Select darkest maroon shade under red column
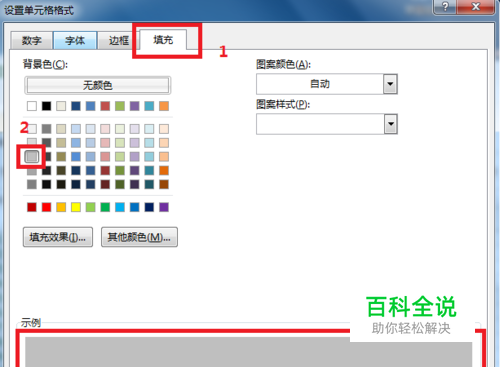 (105, 184)
